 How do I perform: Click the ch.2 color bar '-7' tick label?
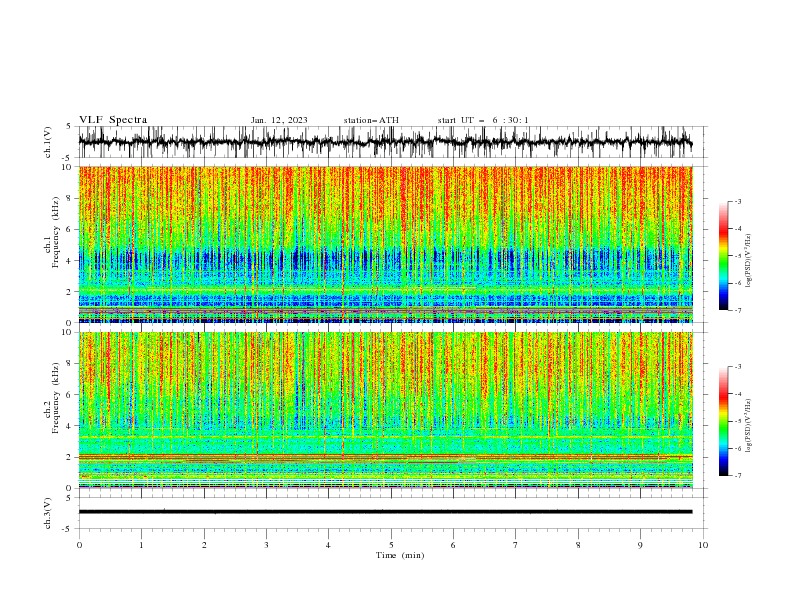pyautogui.click(x=737, y=475)
